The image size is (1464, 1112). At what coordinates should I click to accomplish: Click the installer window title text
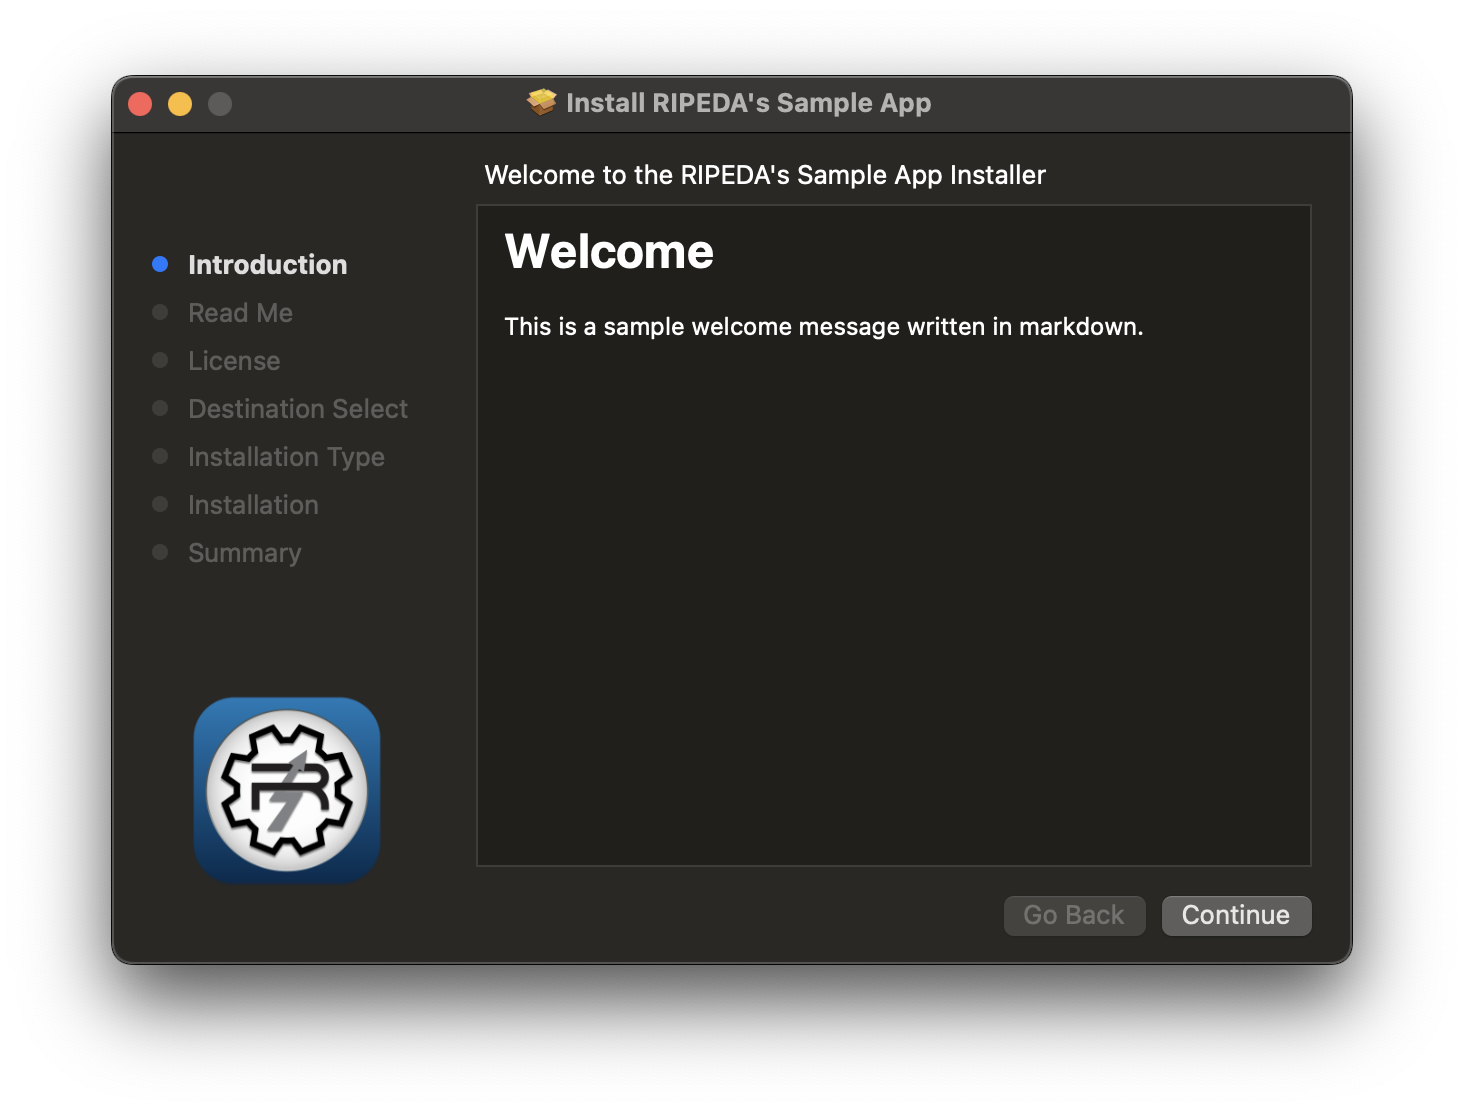pos(749,102)
